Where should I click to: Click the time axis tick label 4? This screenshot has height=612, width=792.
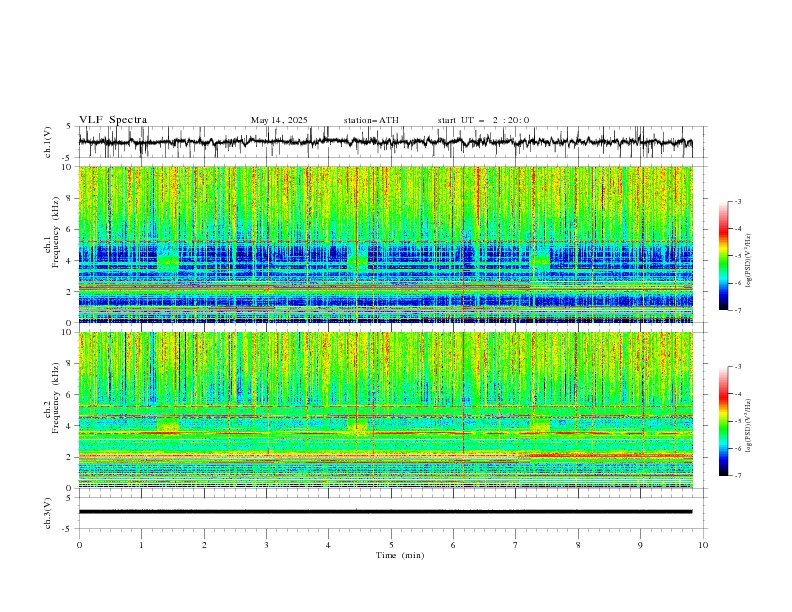tap(328, 545)
